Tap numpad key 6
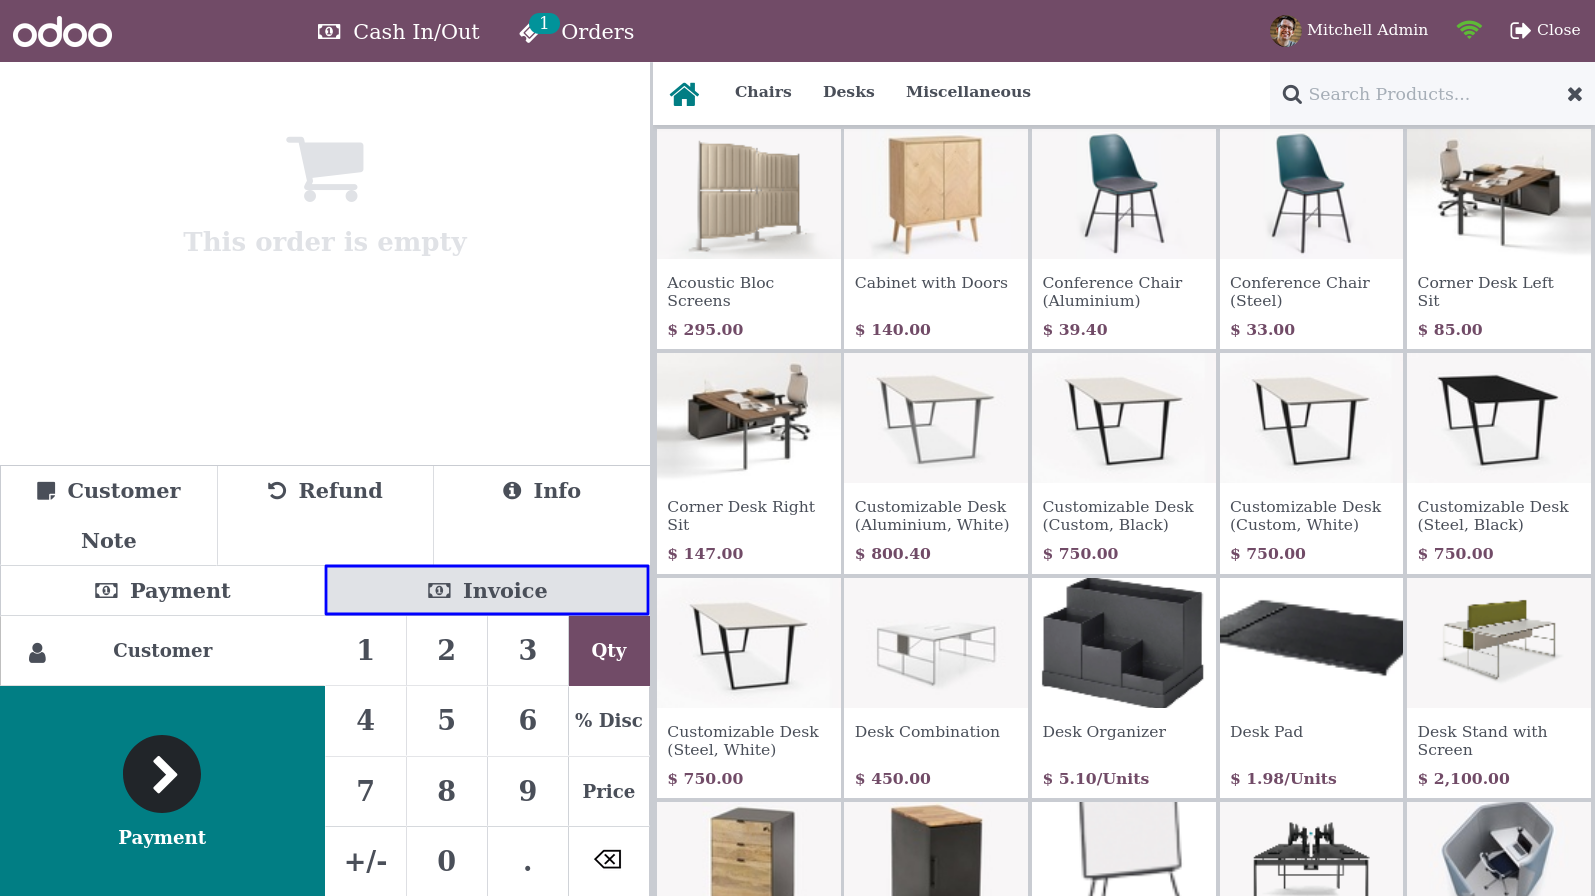This screenshot has width=1595, height=896. [528, 721]
